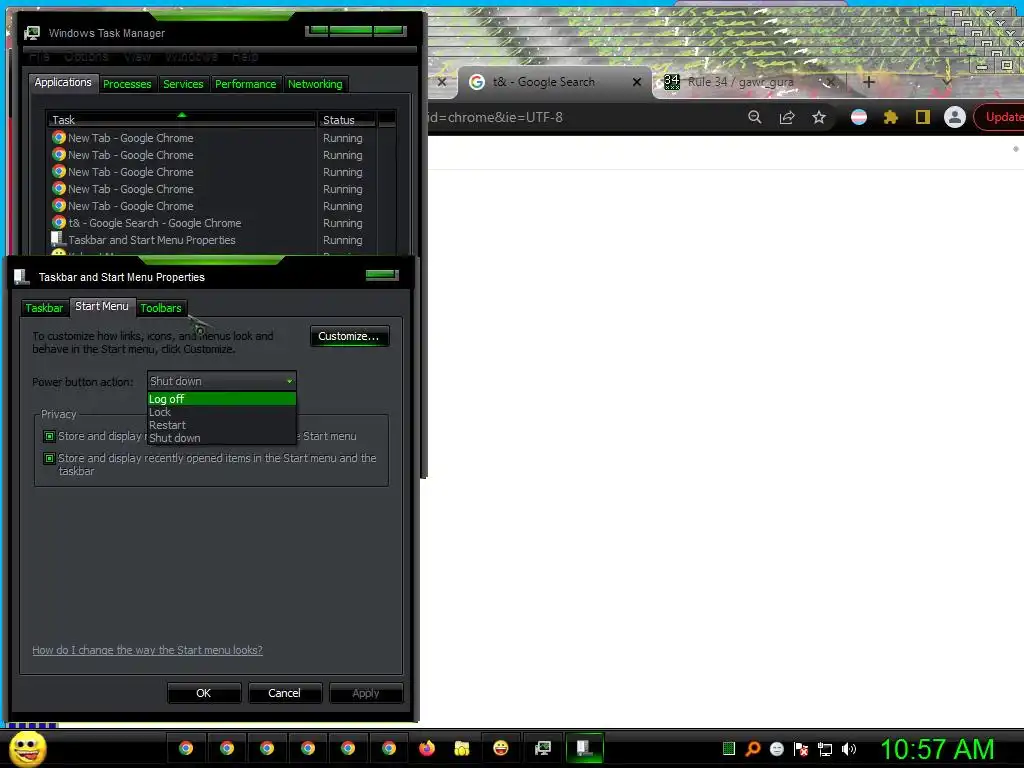Open Chrome Extensions puzzle icon
Viewport: 1024px width, 768px height.
click(x=891, y=118)
